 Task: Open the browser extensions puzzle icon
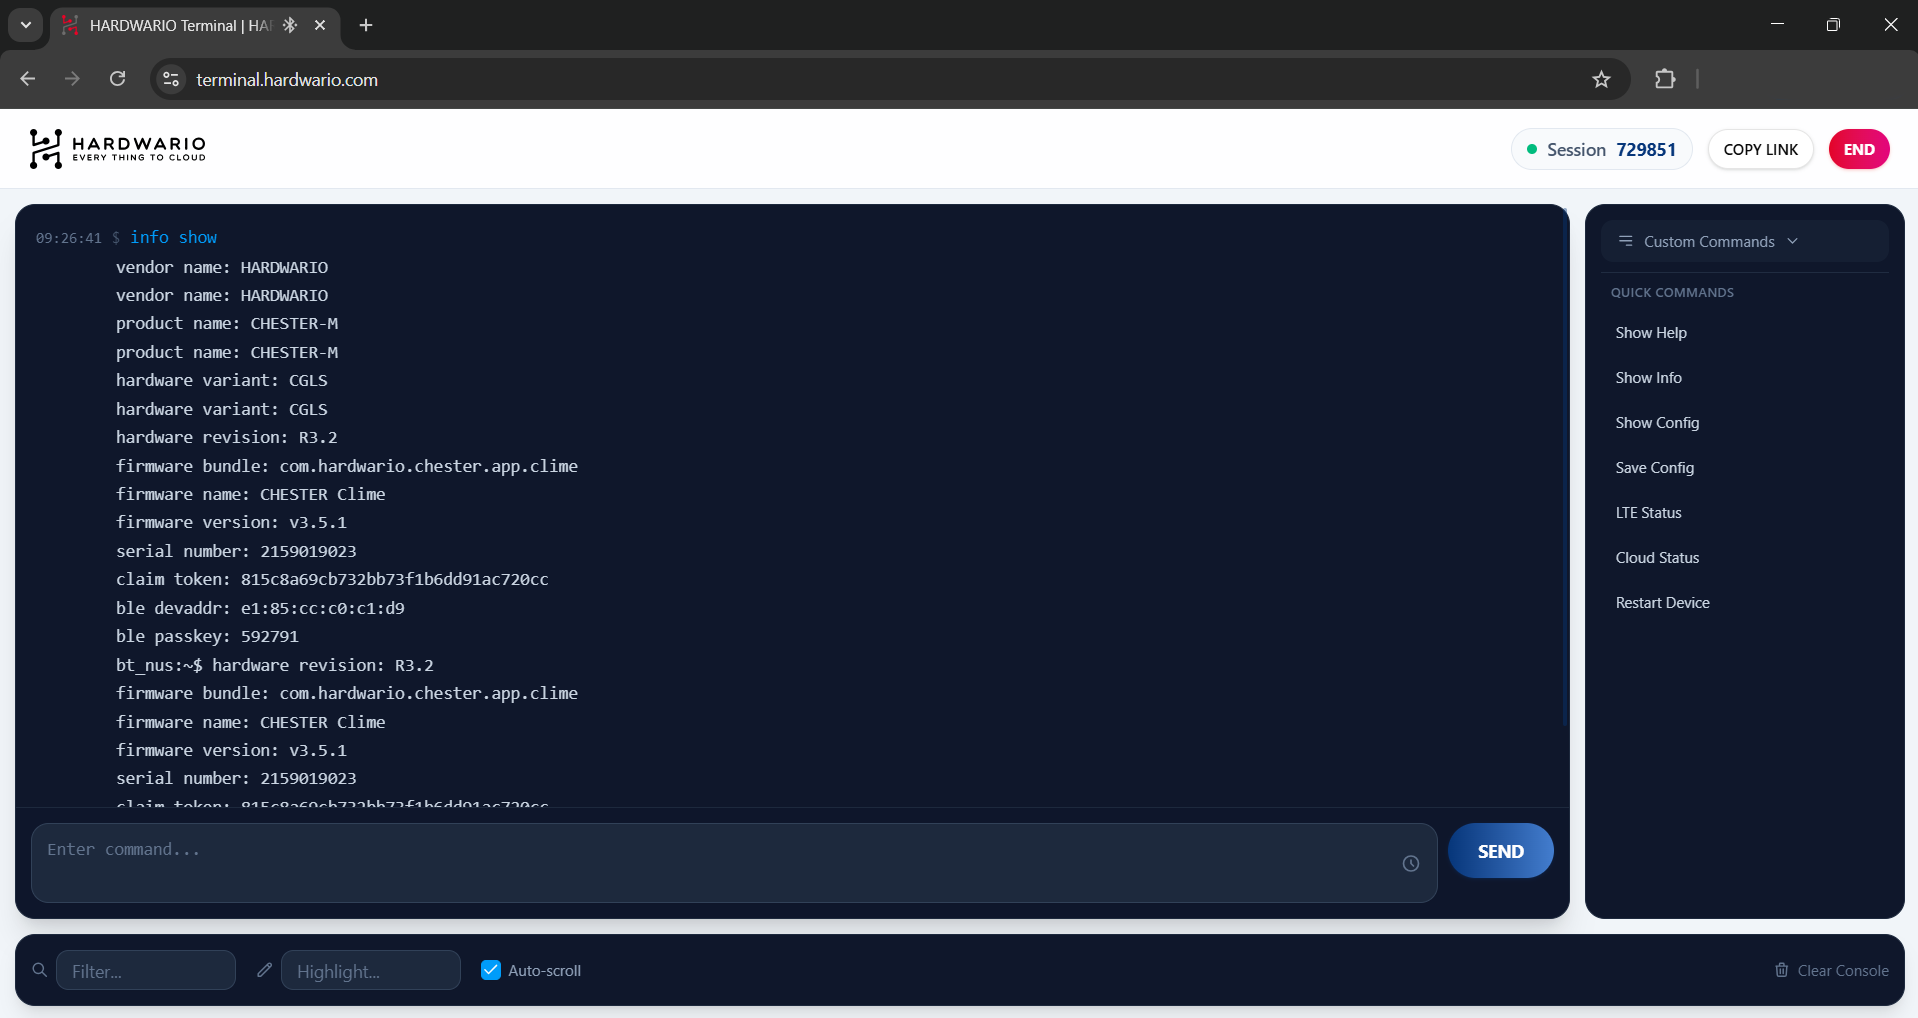click(1665, 79)
